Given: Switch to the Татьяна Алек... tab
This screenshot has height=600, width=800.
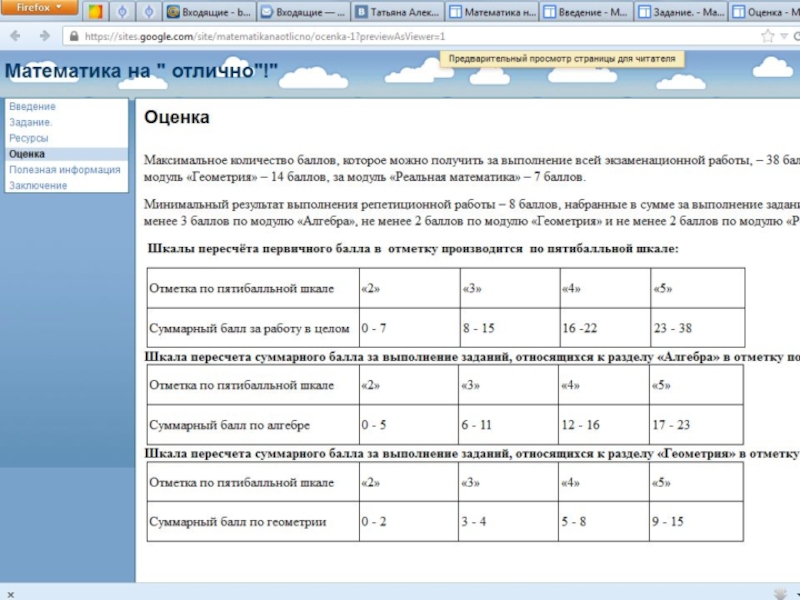Looking at the screenshot, I should click(396, 13).
